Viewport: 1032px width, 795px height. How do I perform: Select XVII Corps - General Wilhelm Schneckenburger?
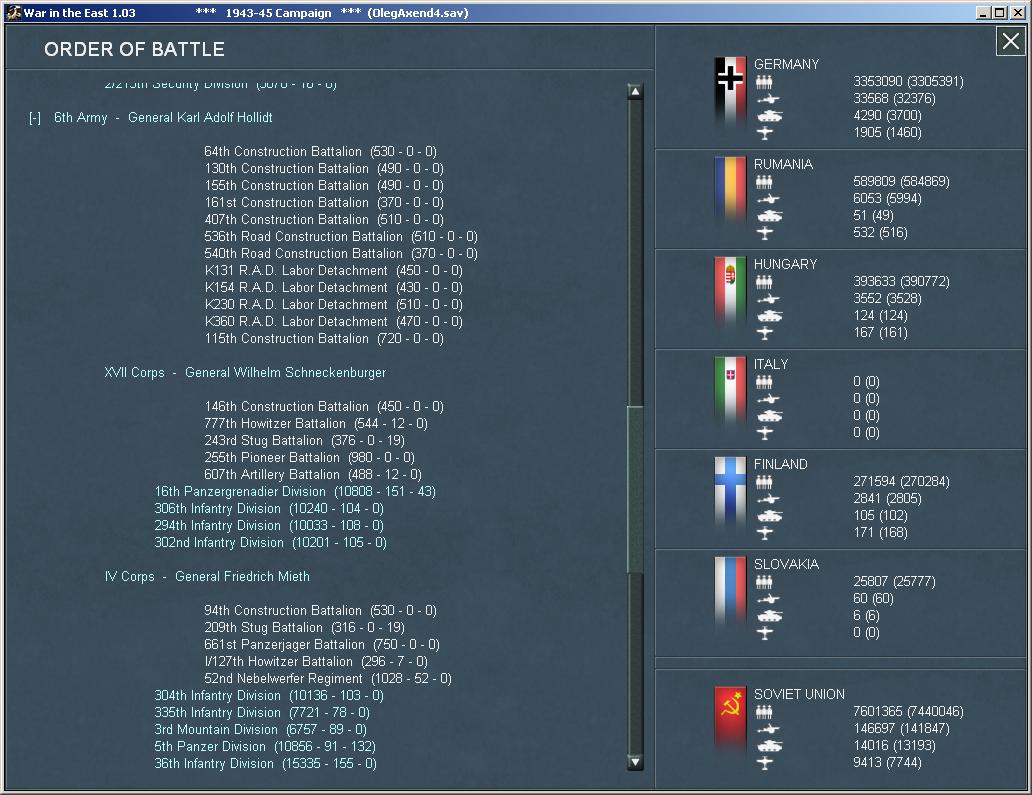pos(245,372)
